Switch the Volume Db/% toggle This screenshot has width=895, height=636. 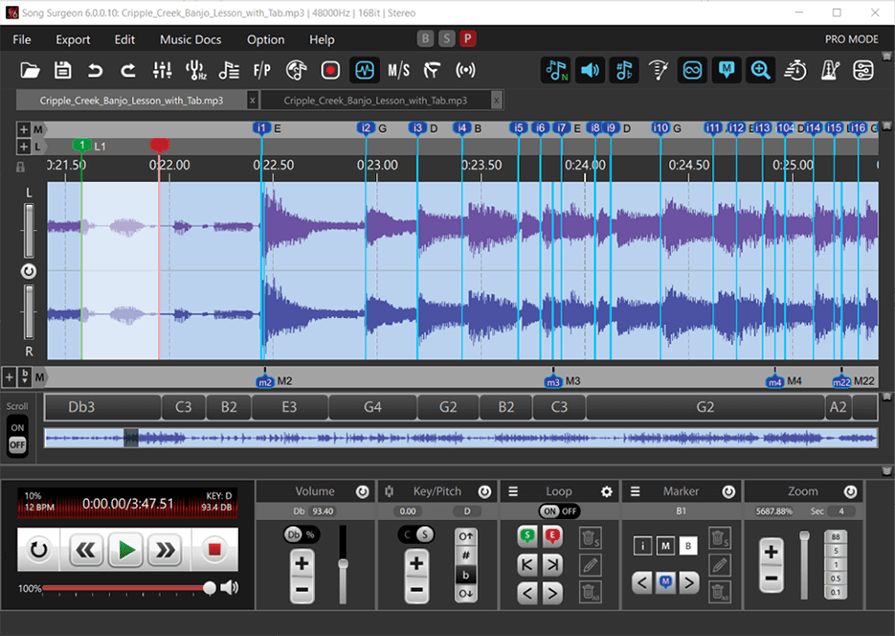pyautogui.click(x=301, y=534)
